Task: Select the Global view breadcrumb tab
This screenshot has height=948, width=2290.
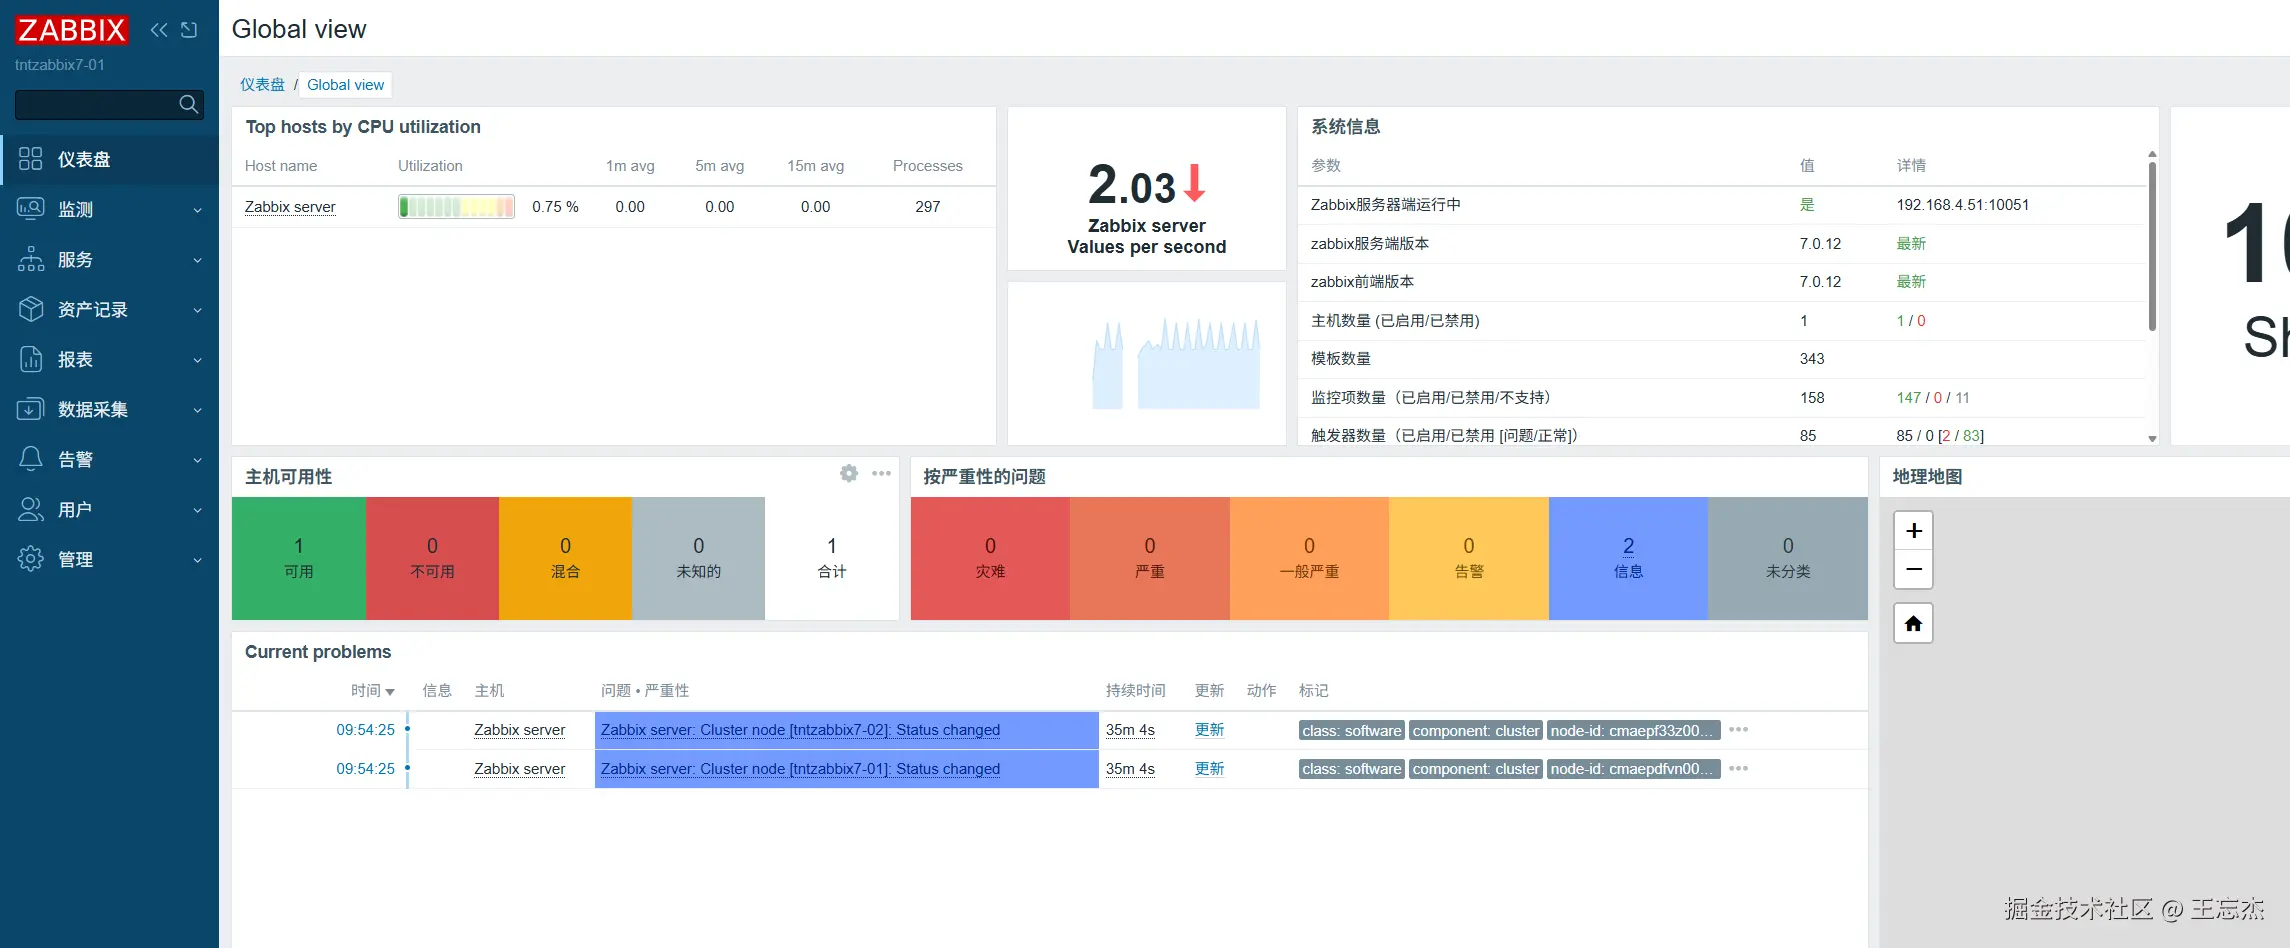Action: (x=345, y=85)
